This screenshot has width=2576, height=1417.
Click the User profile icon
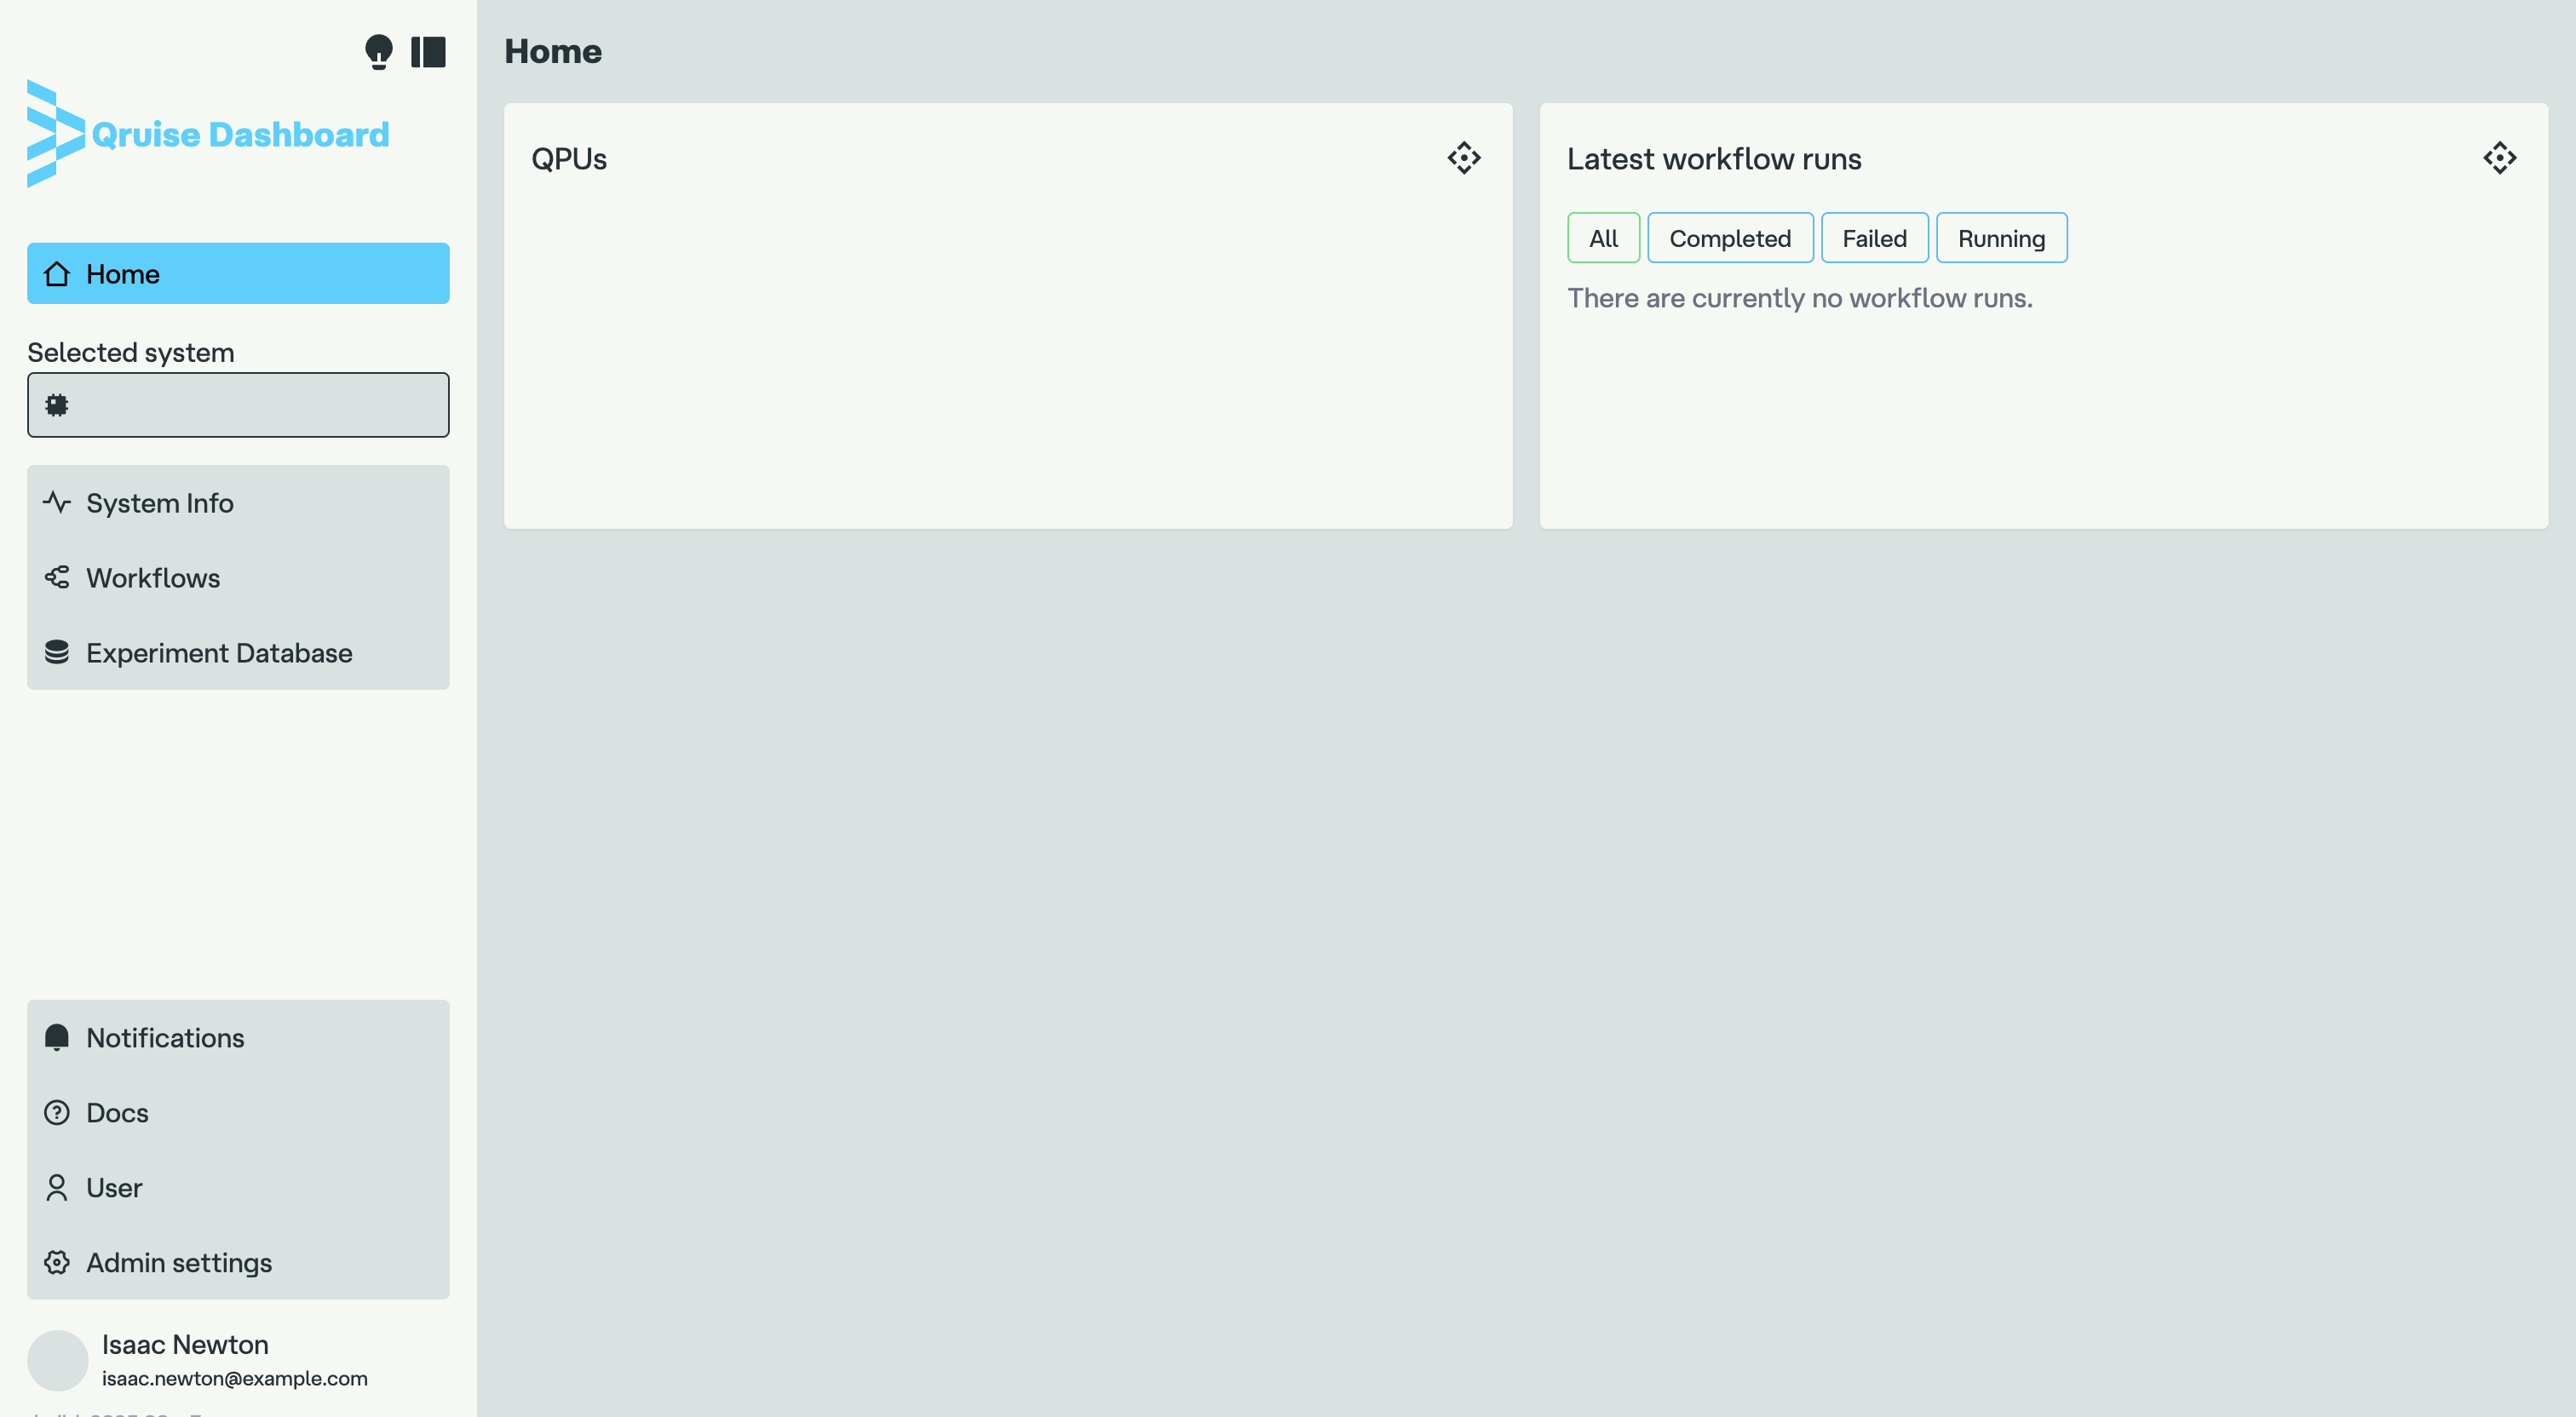[57, 1188]
